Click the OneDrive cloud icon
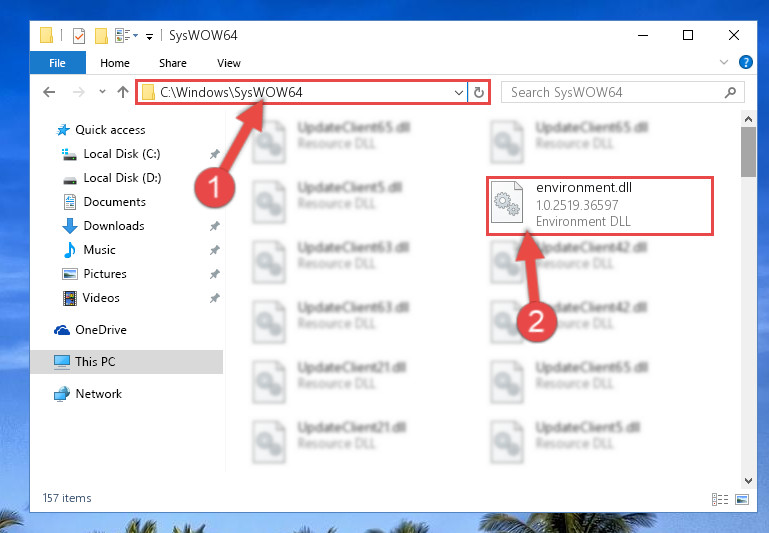Image resolution: width=769 pixels, height=533 pixels. coord(62,330)
